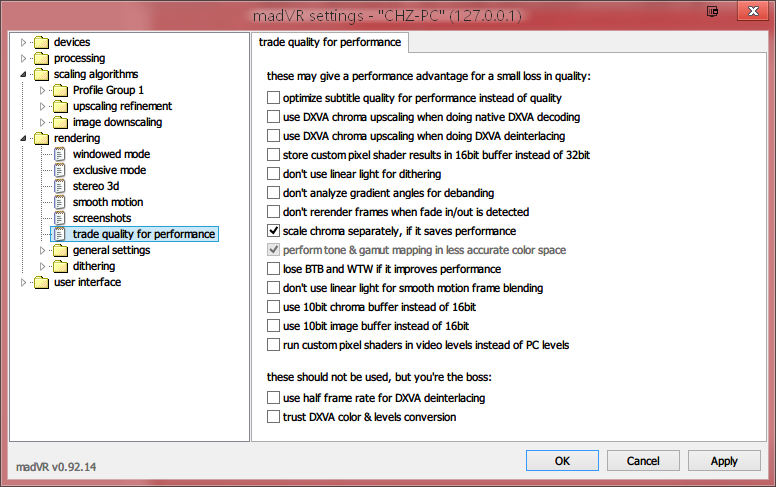Check trust DXVA color & levels conversion
776x487 pixels.
click(x=273, y=417)
